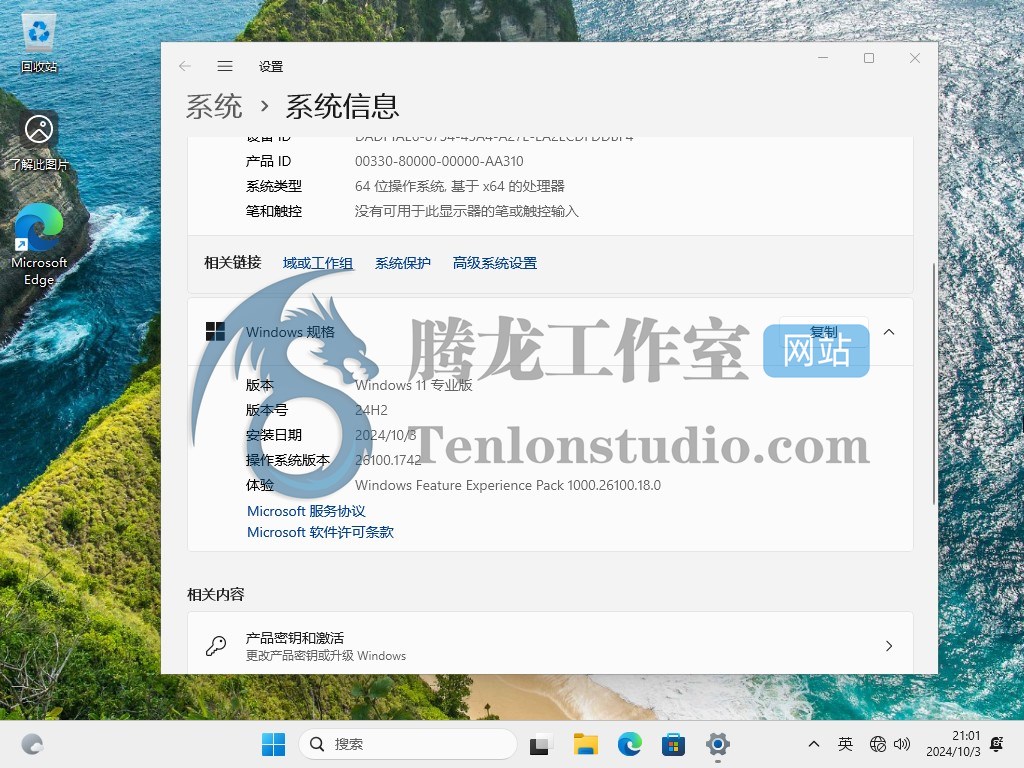This screenshot has height=768, width=1024.
Task: Click the taskbar 搜索 box
Action: [x=408, y=744]
